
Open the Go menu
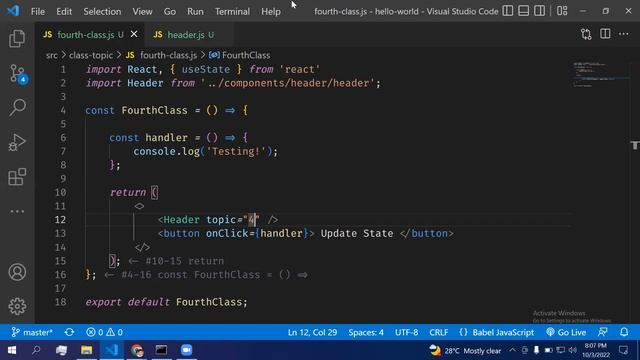pyautogui.click(x=169, y=11)
